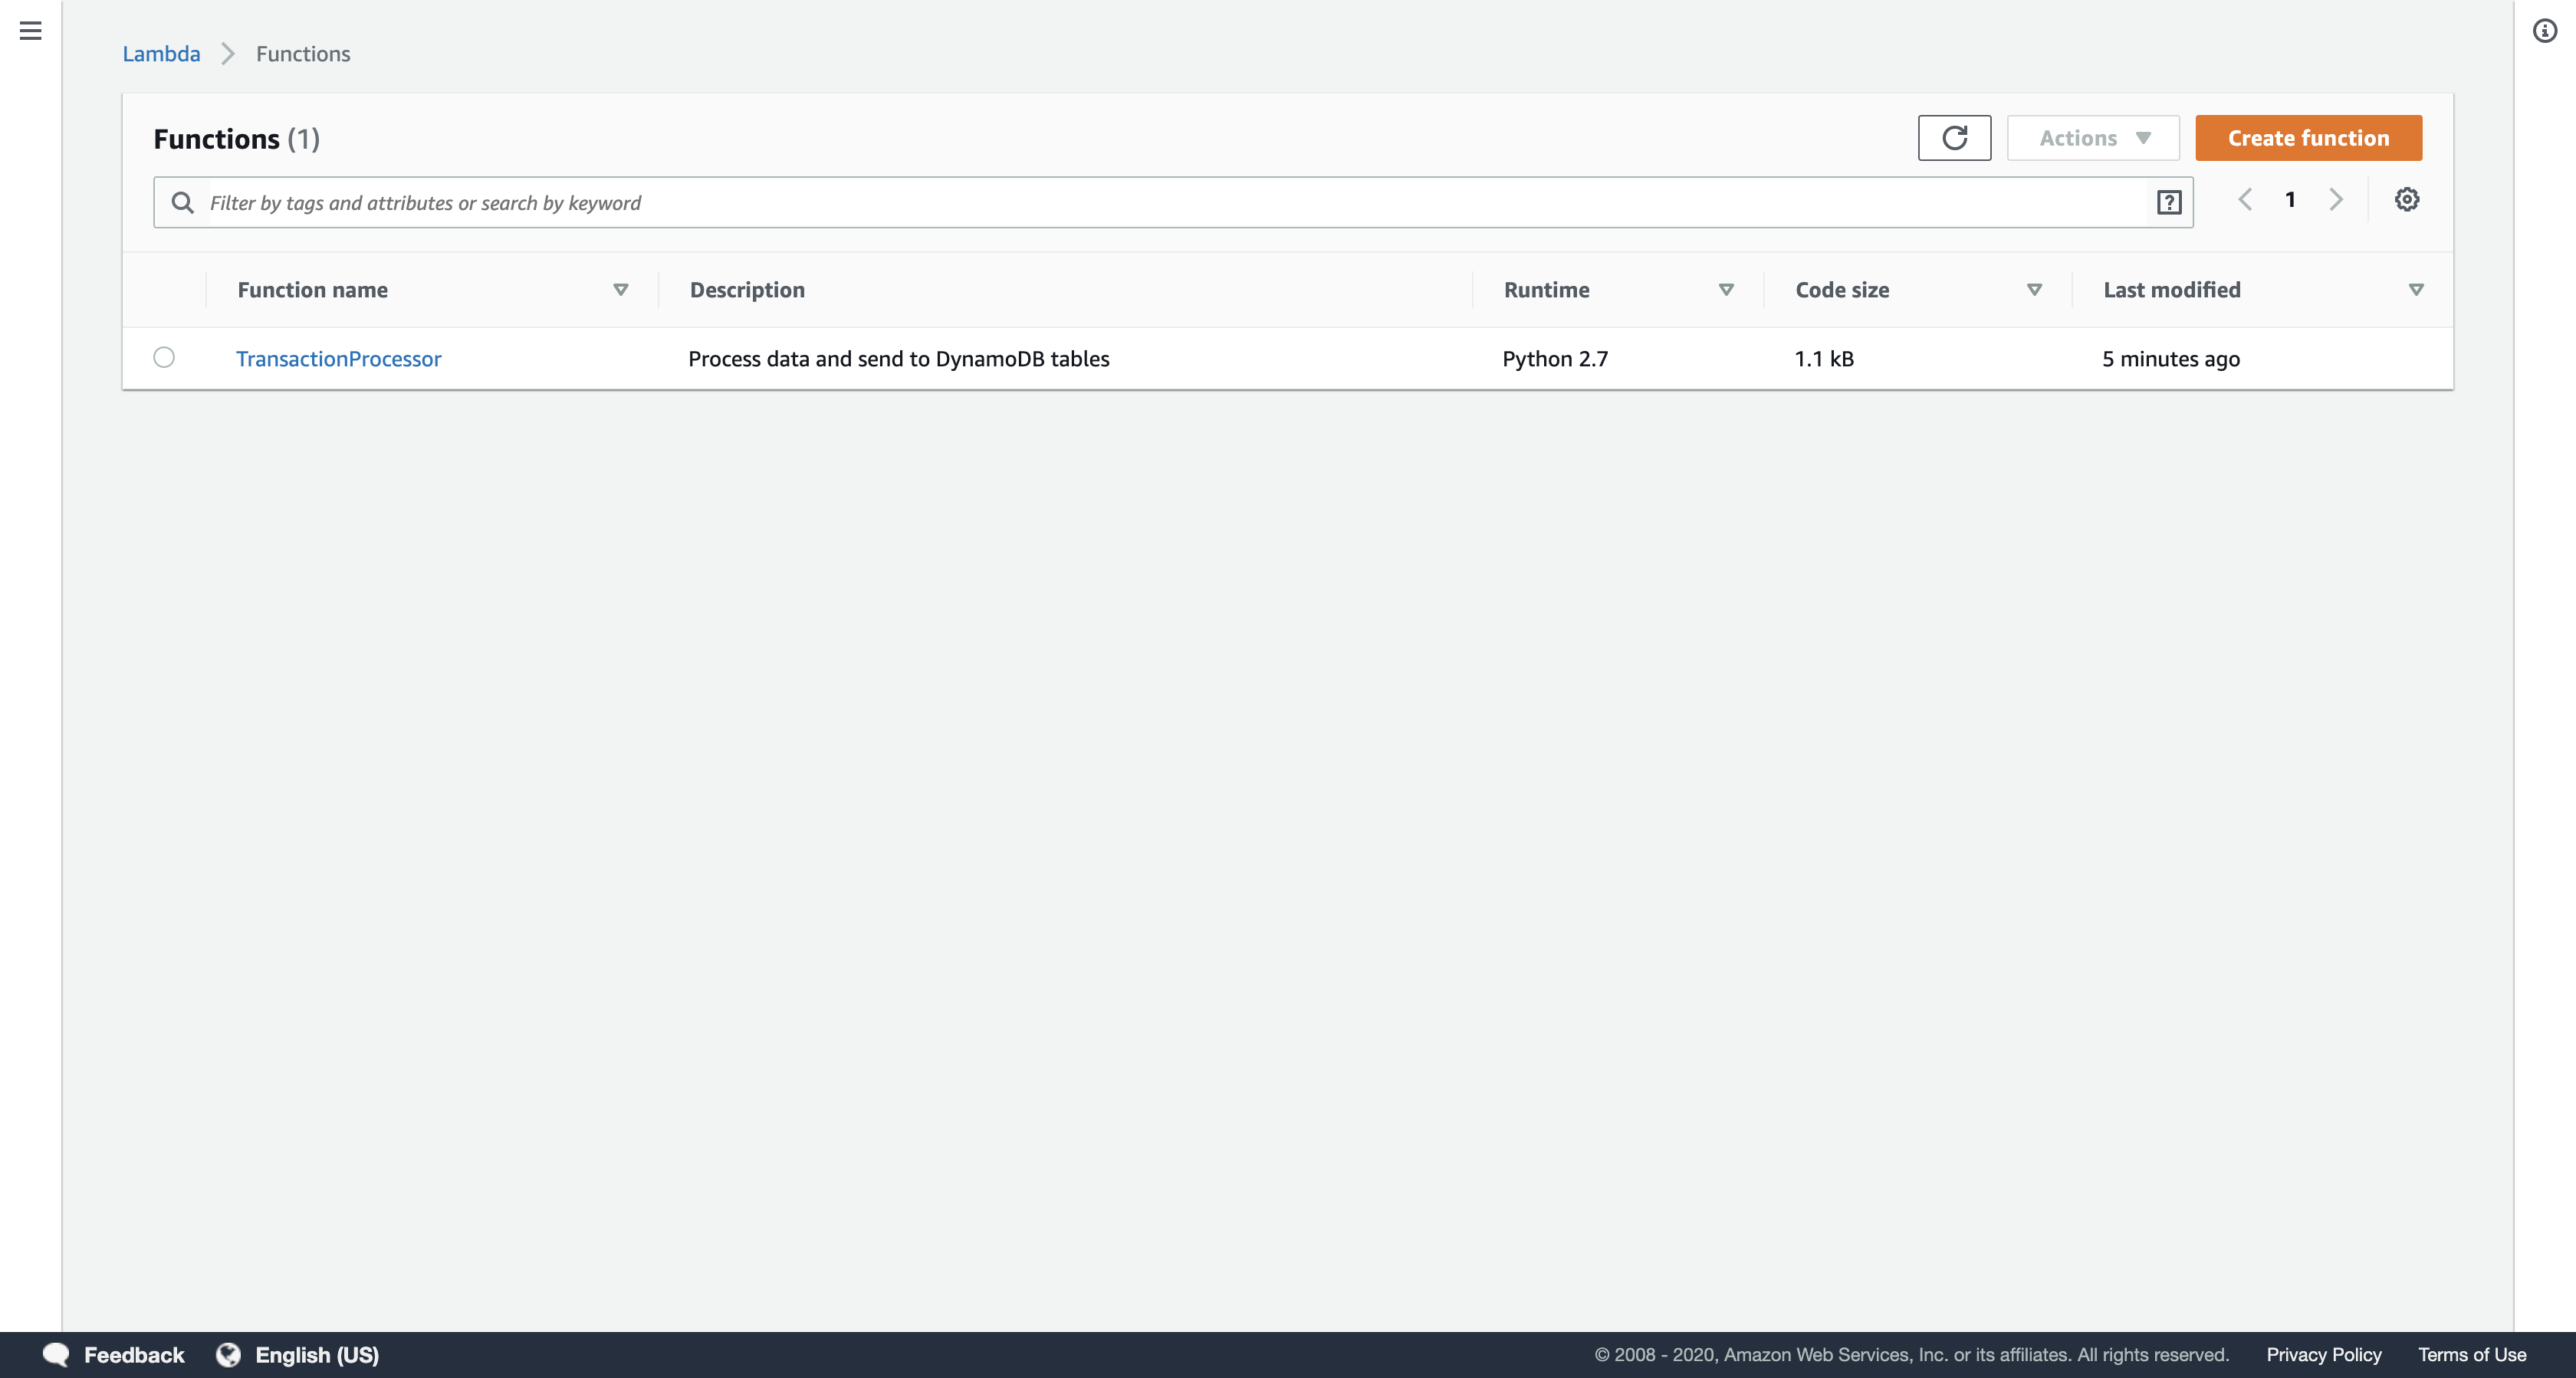
Task: Sort by Function name arrow
Action: (620, 290)
